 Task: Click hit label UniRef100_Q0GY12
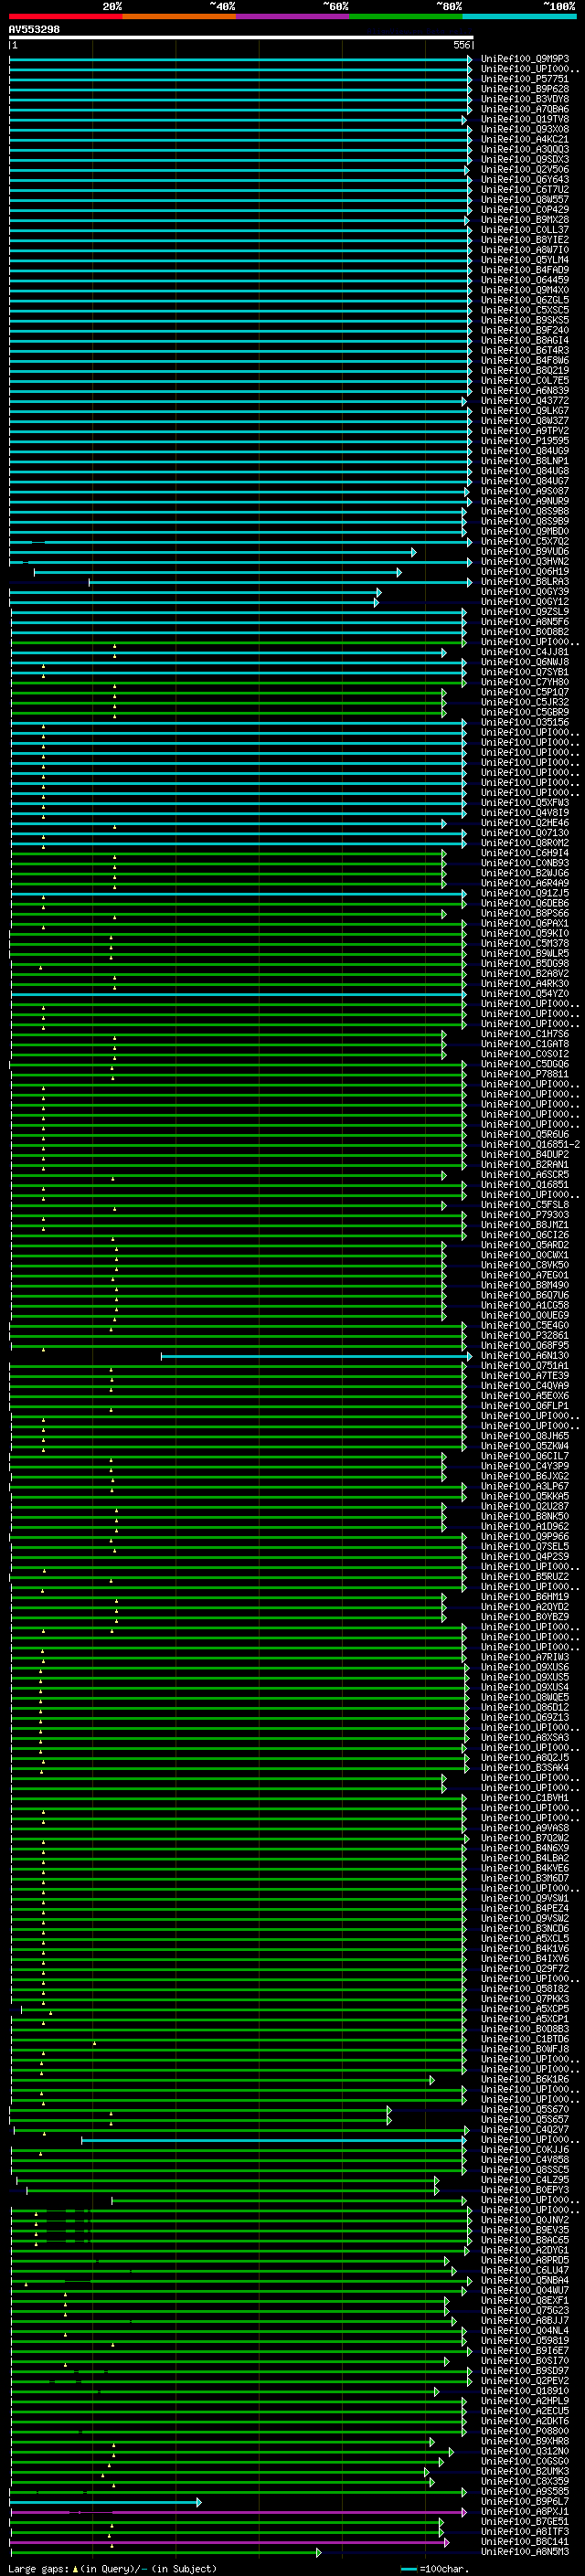[x=525, y=602]
